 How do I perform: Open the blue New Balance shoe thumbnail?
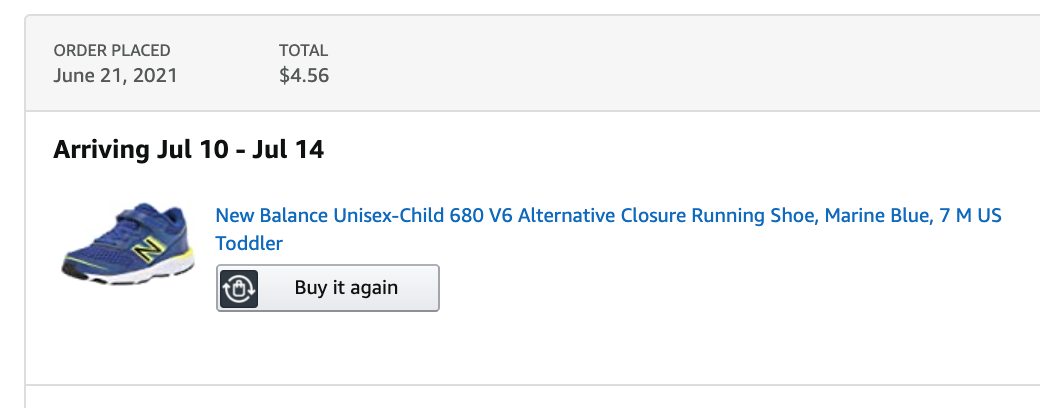(128, 243)
